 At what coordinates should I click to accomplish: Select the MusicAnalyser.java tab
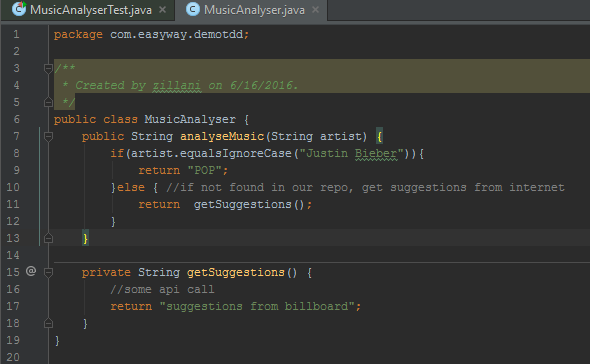254,10
